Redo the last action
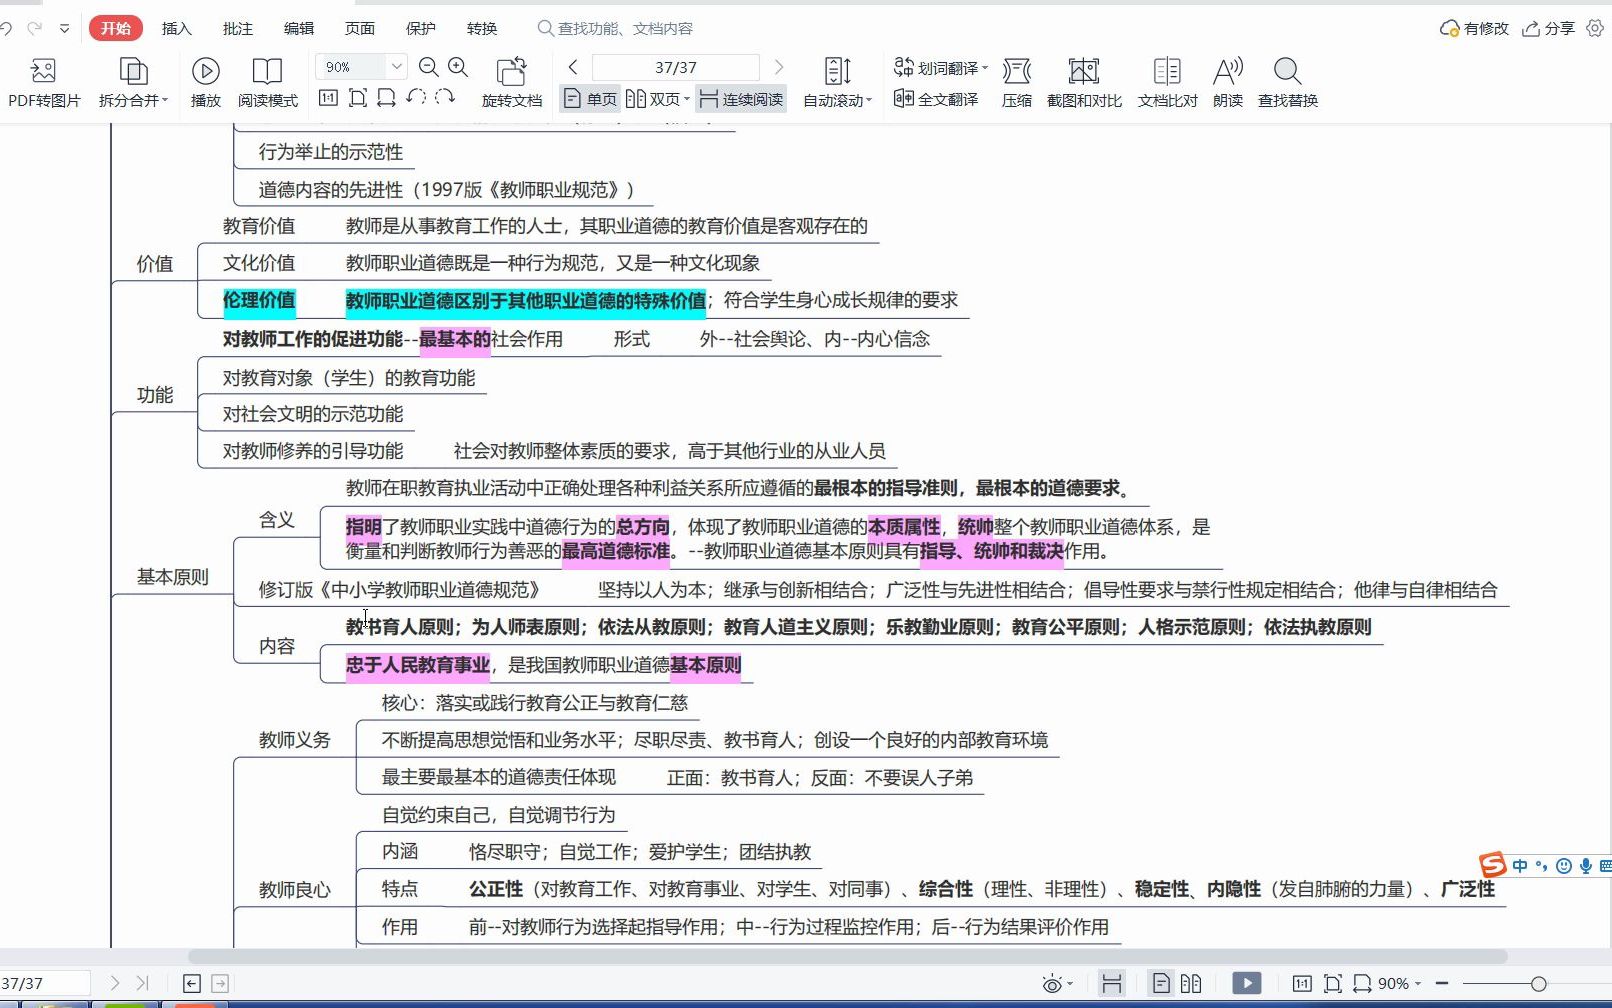The image size is (1612, 1008). (35, 28)
